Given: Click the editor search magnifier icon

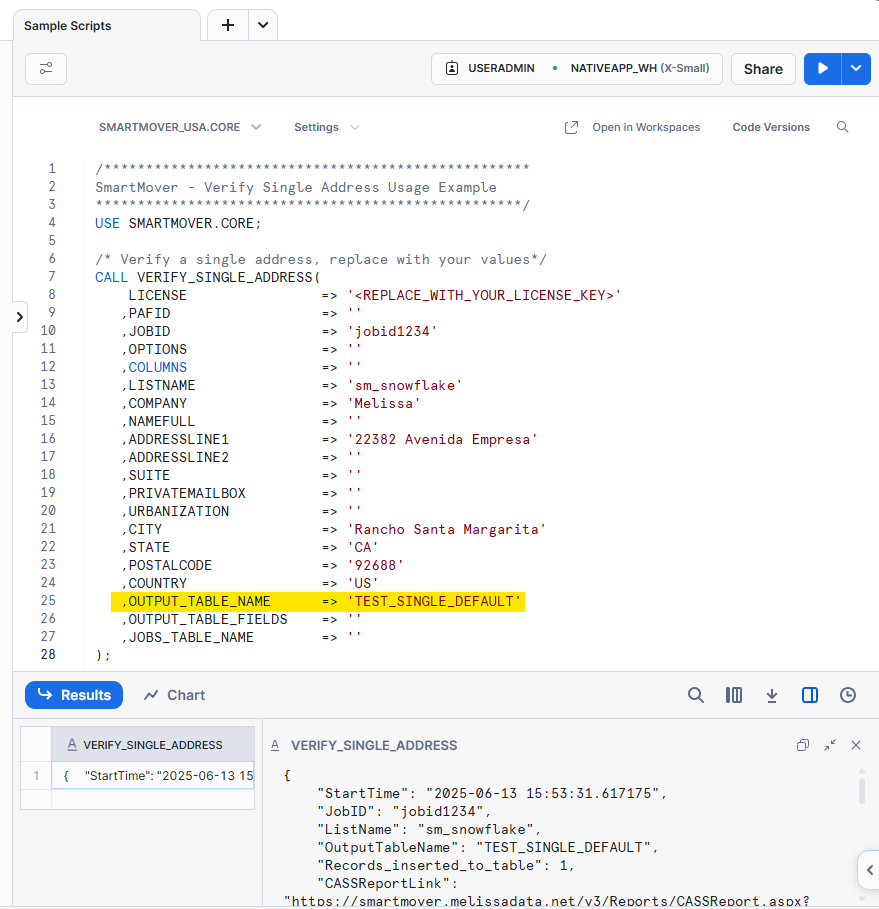Looking at the screenshot, I should pyautogui.click(x=842, y=127).
